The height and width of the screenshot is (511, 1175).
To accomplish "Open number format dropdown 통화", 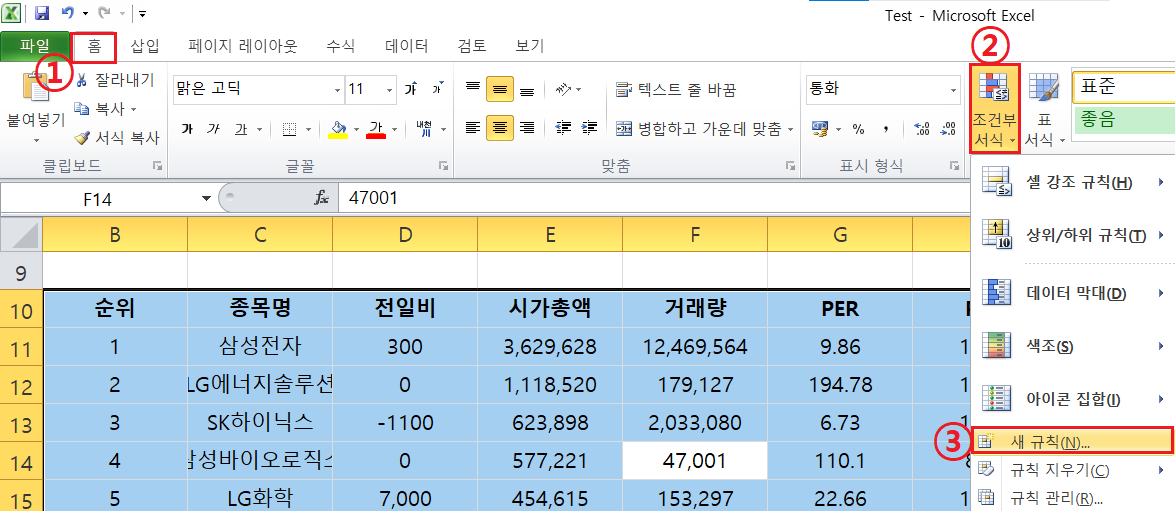I will pyautogui.click(x=952, y=89).
